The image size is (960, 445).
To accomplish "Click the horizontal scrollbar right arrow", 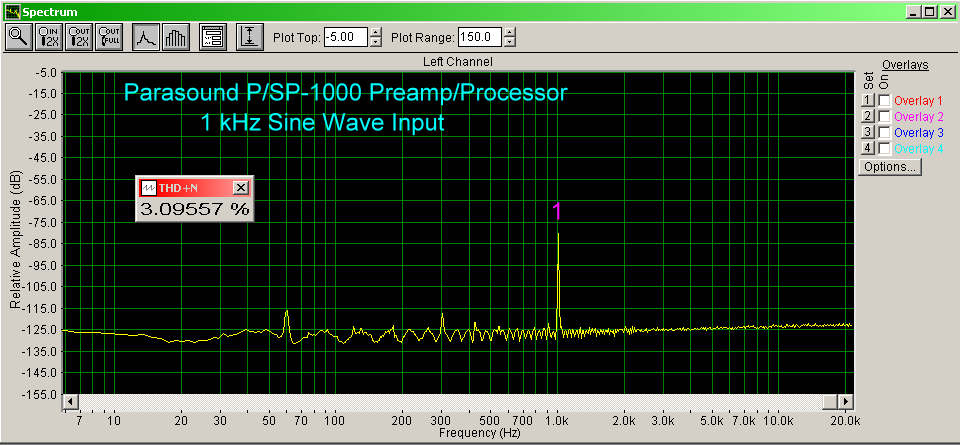I will pyautogui.click(x=846, y=402).
